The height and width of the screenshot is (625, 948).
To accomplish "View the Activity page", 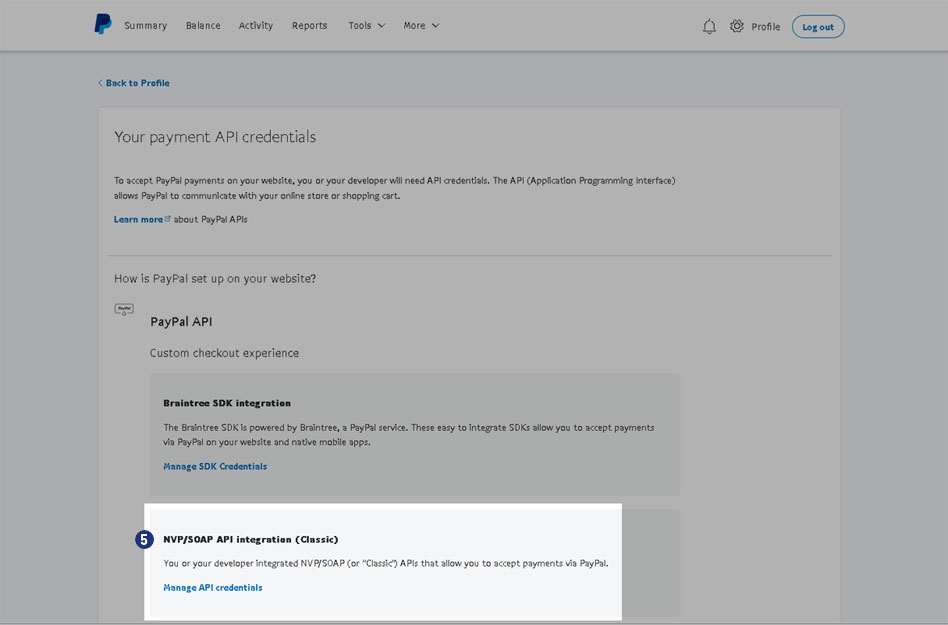I will 256,26.
